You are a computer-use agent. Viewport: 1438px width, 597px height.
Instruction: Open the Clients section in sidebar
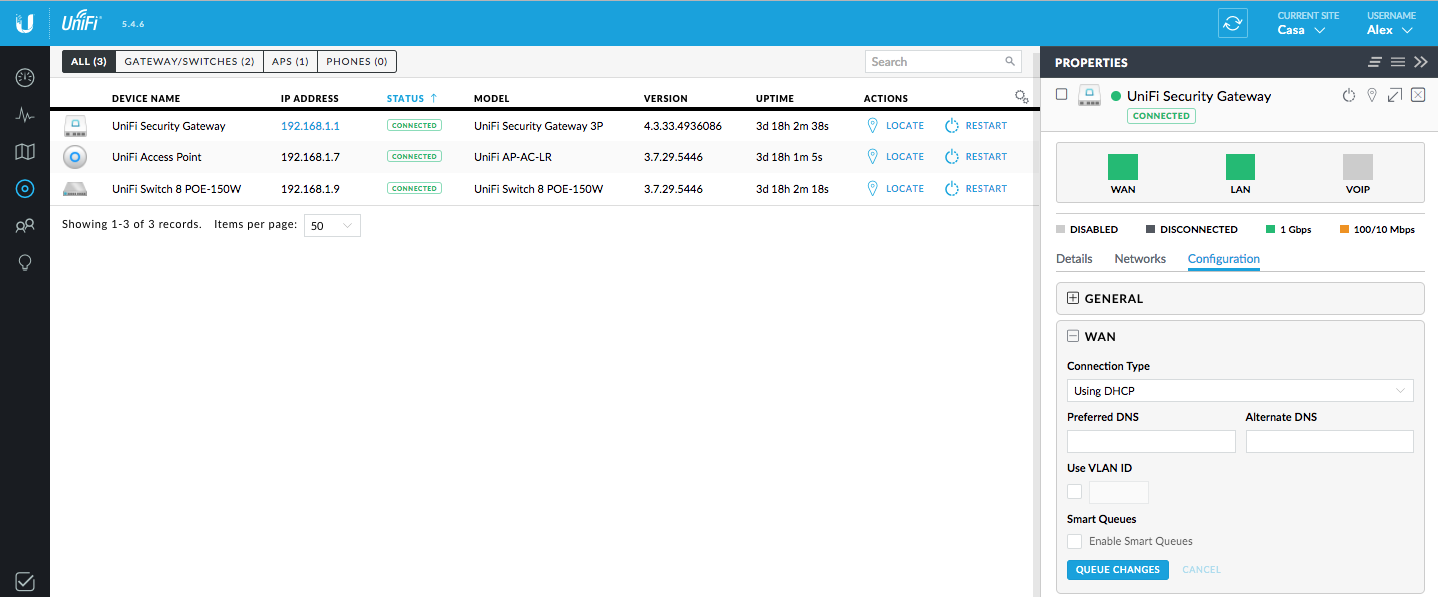(25, 226)
